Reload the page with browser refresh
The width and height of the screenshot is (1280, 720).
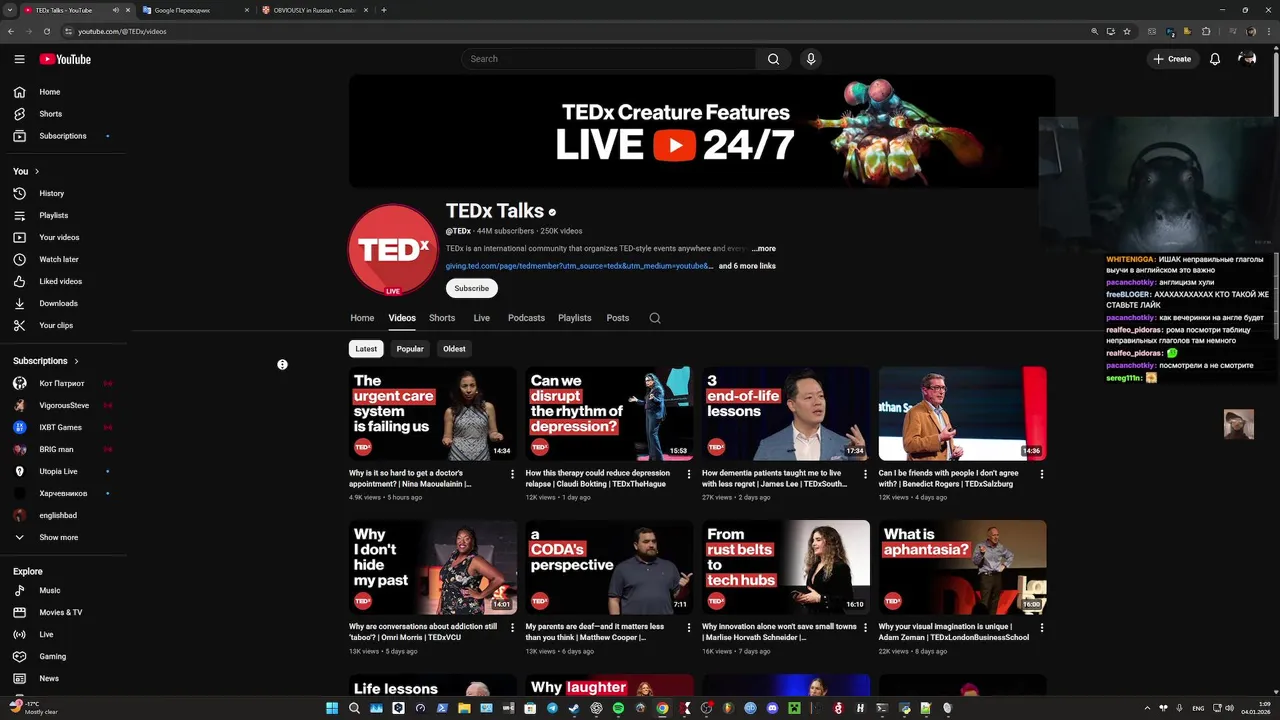pos(46,31)
